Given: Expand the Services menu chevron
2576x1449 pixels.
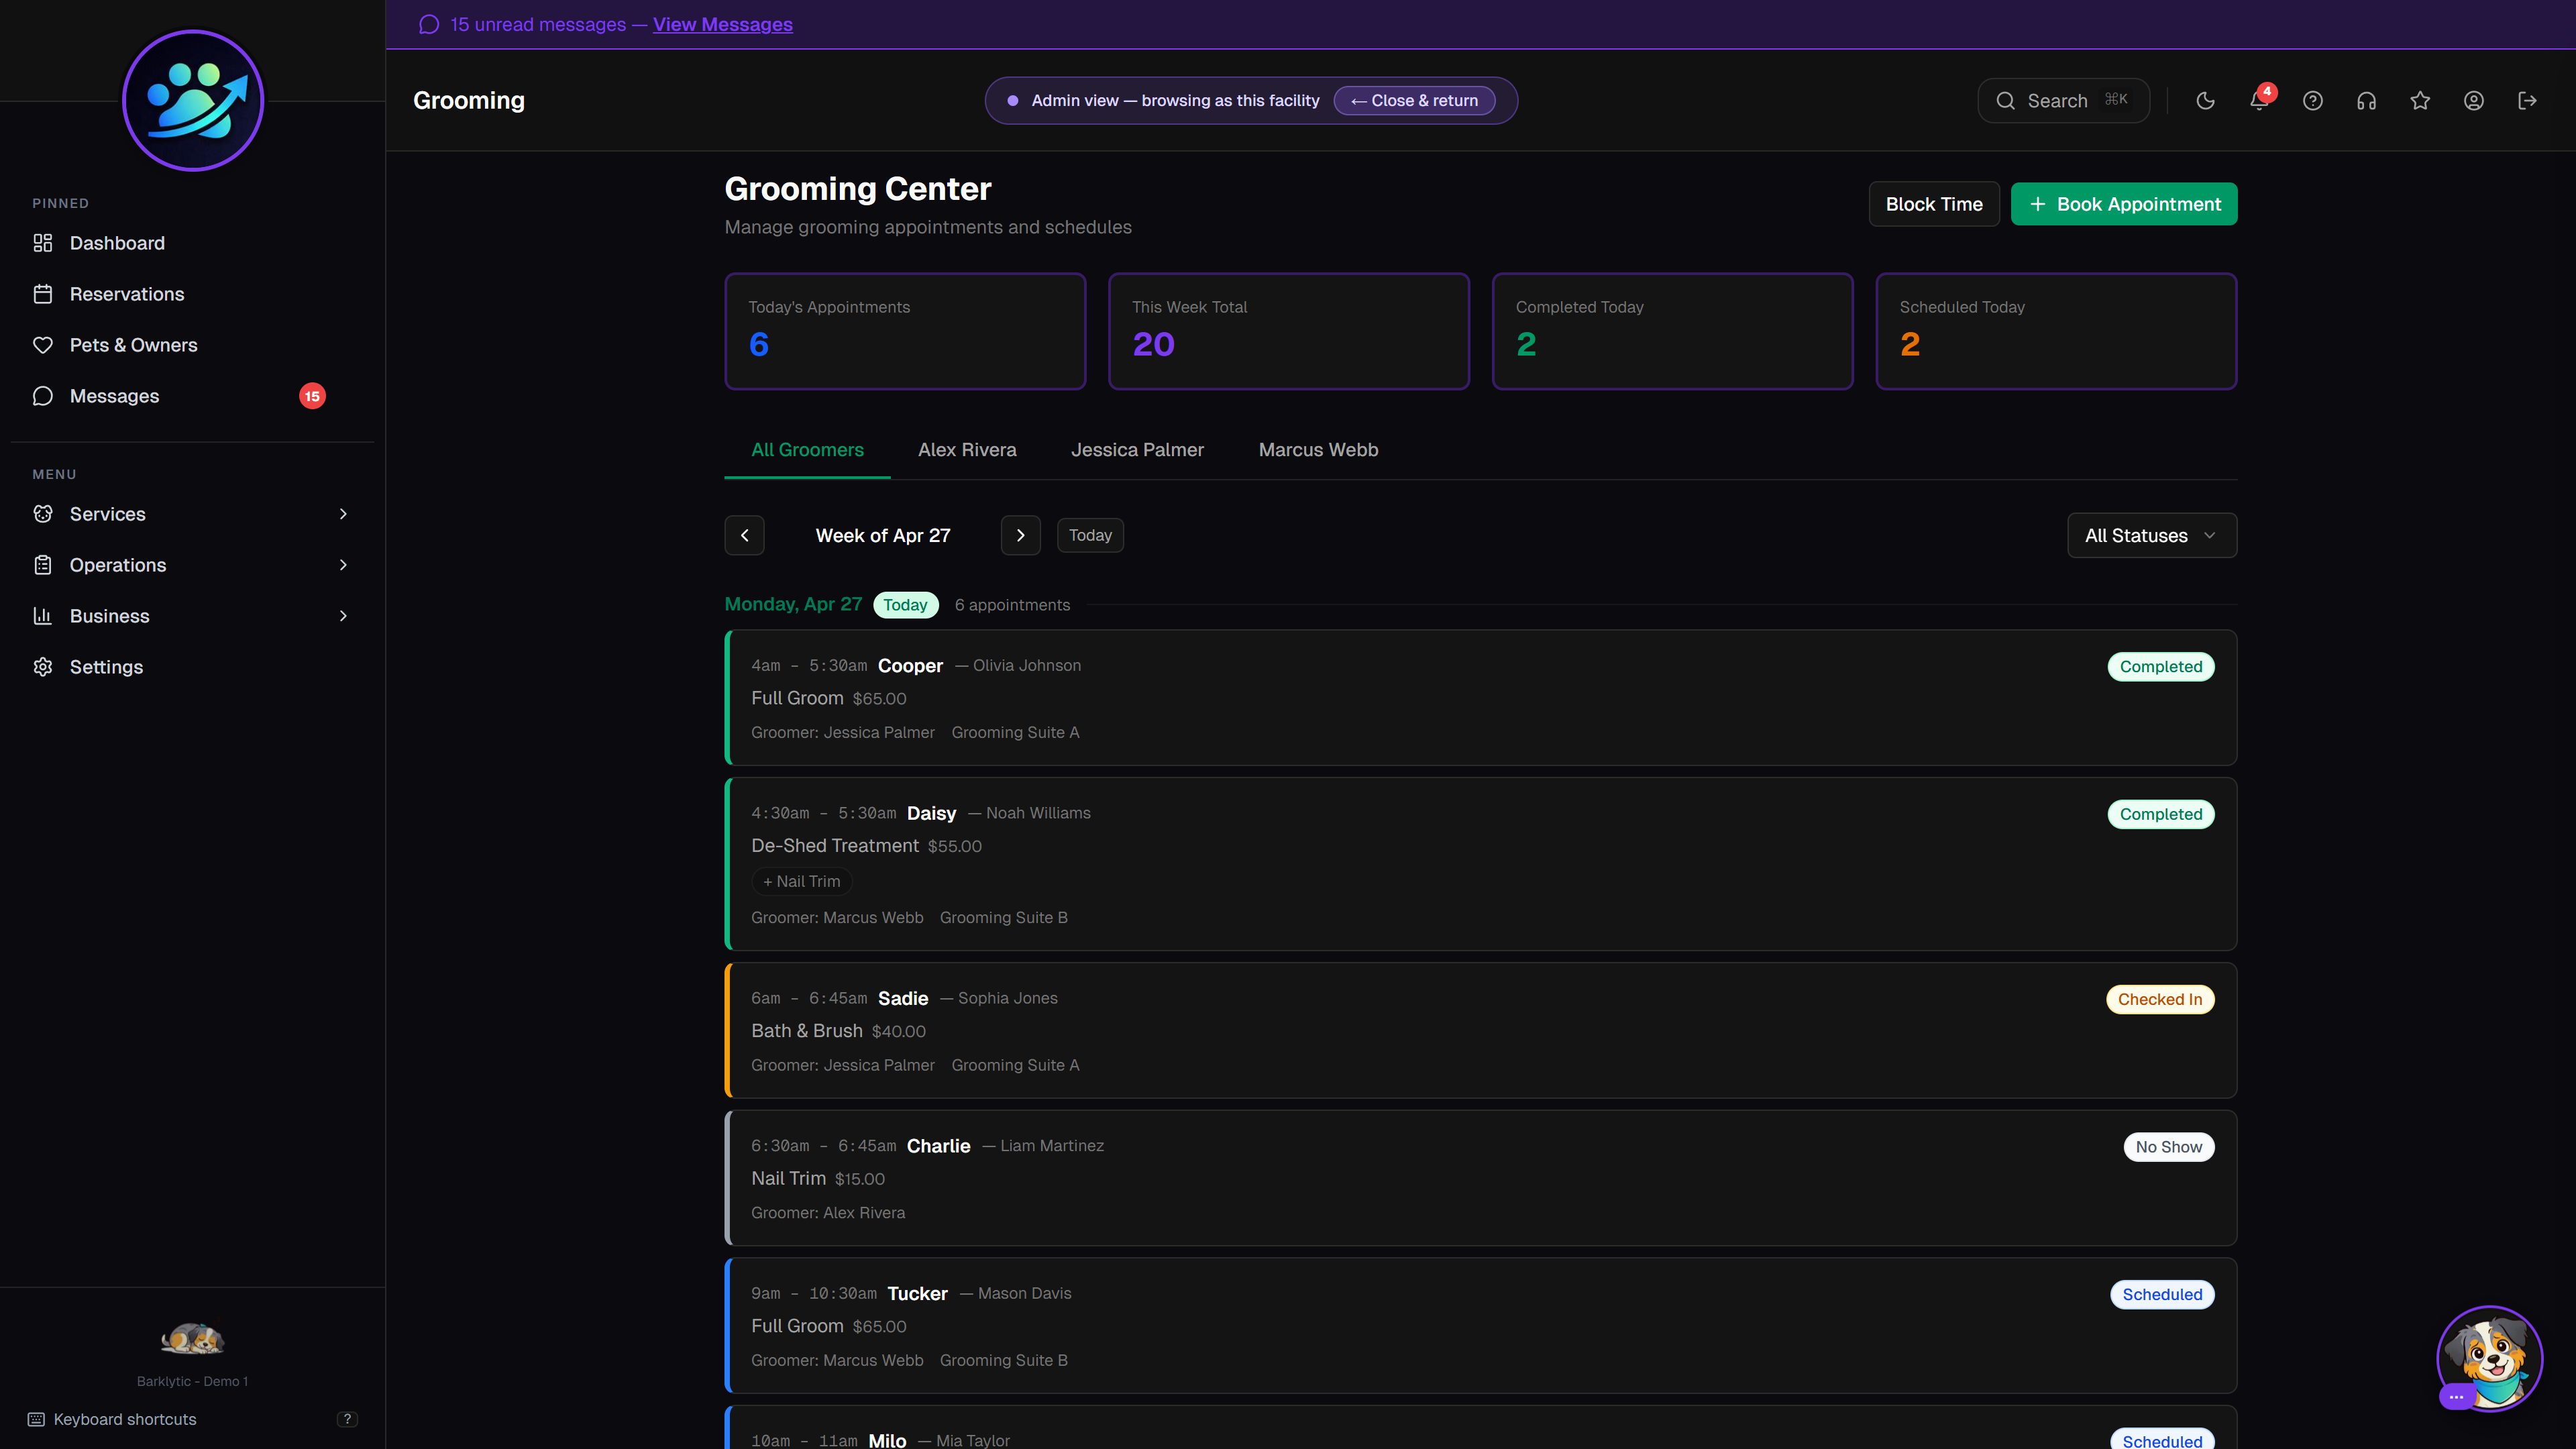Looking at the screenshot, I should (x=343, y=514).
